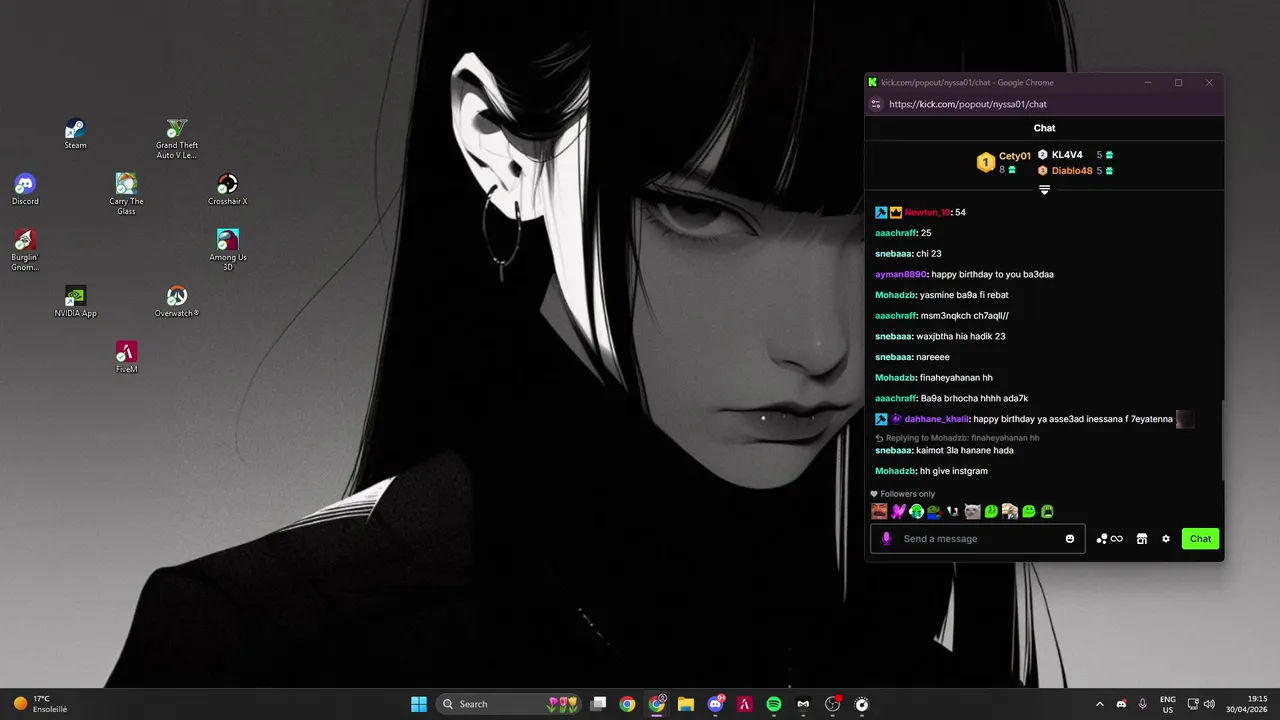Click the Cety01 top gifter name
This screenshot has height=720, width=1280.
tap(1015, 156)
